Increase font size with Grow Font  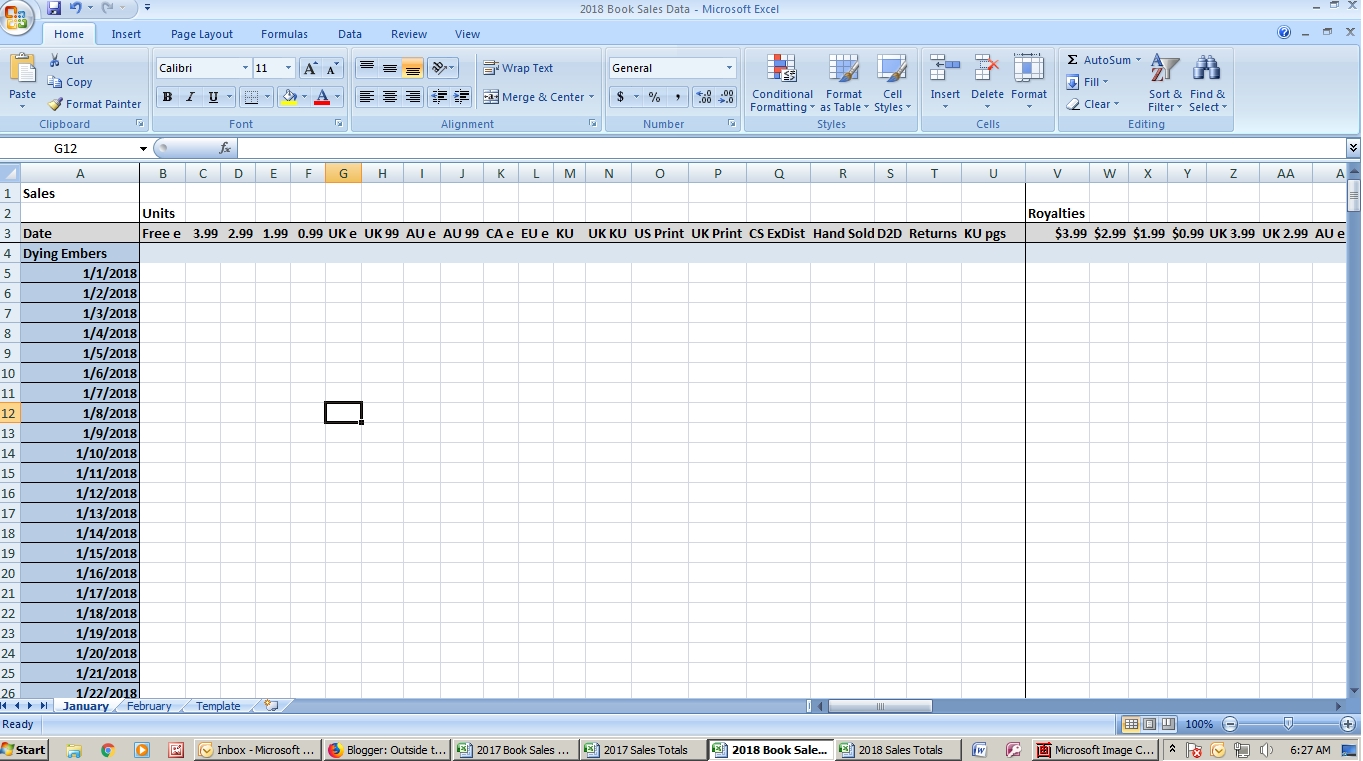tap(311, 68)
